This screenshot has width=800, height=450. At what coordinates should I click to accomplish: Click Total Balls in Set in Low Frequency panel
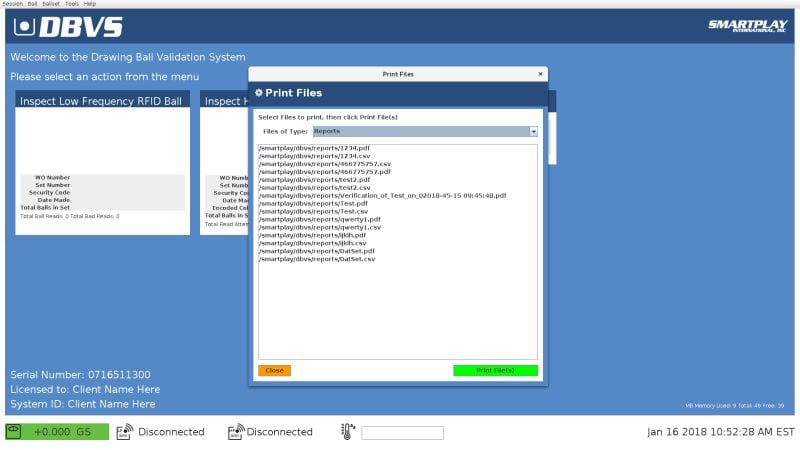pos(45,208)
